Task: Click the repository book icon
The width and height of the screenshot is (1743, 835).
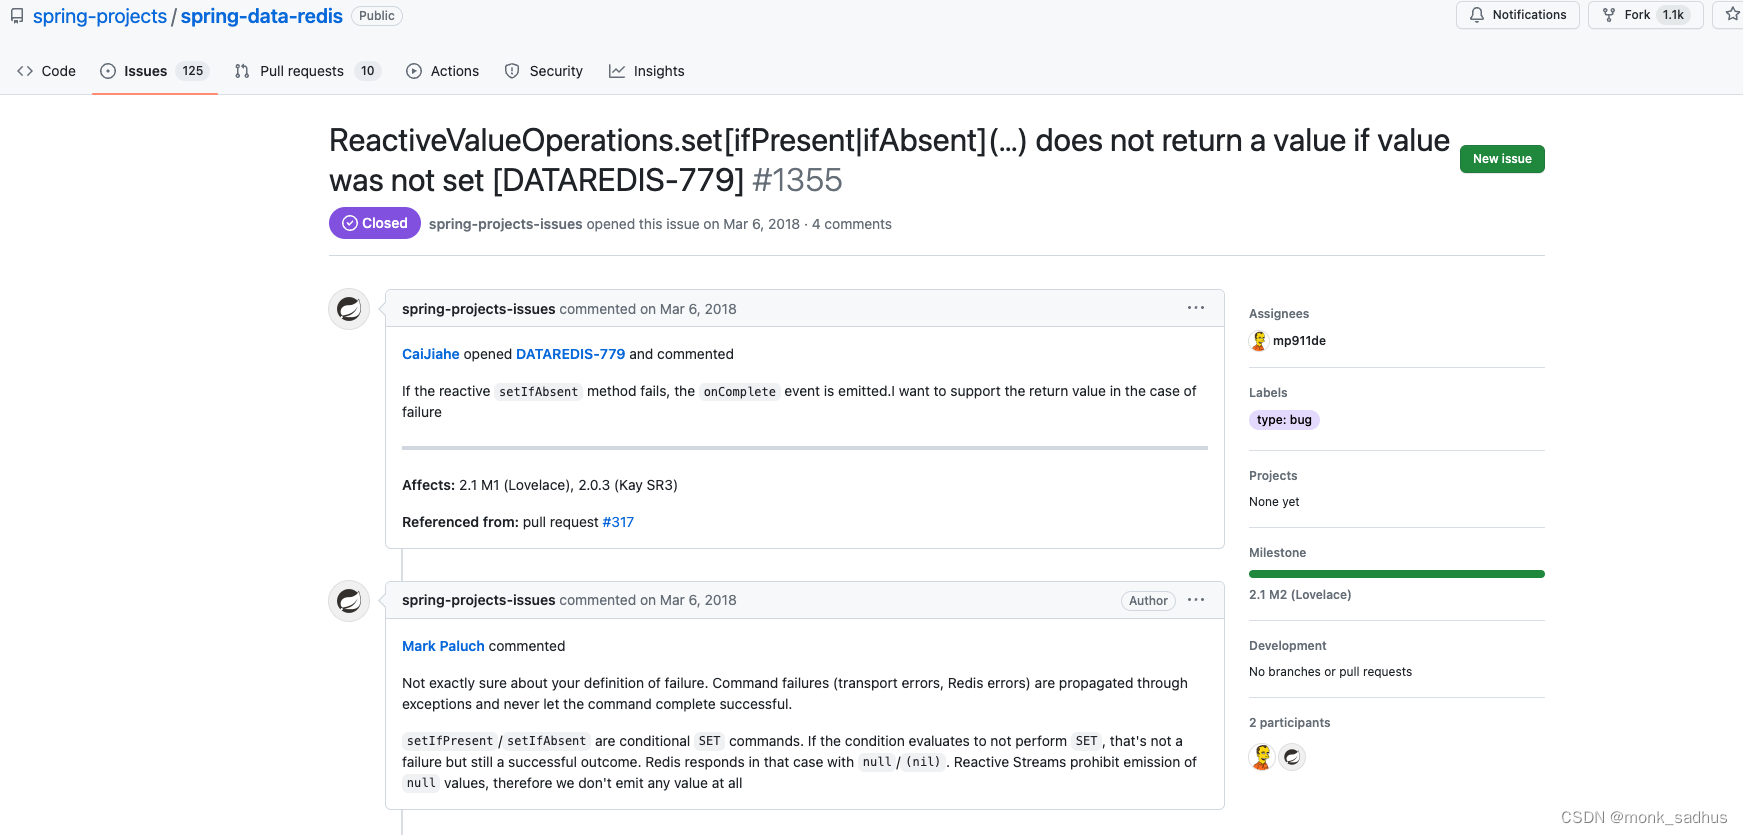Action: tap(17, 16)
